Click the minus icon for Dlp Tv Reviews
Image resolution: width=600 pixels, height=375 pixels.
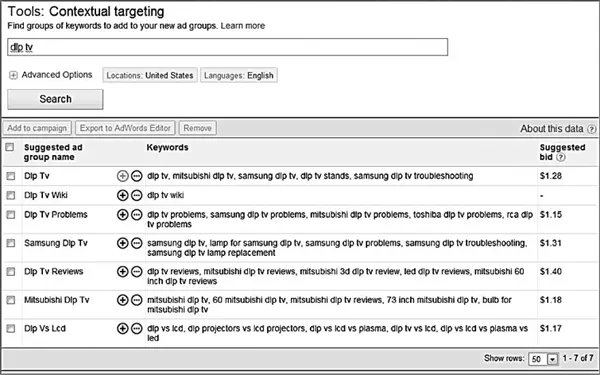point(137,272)
